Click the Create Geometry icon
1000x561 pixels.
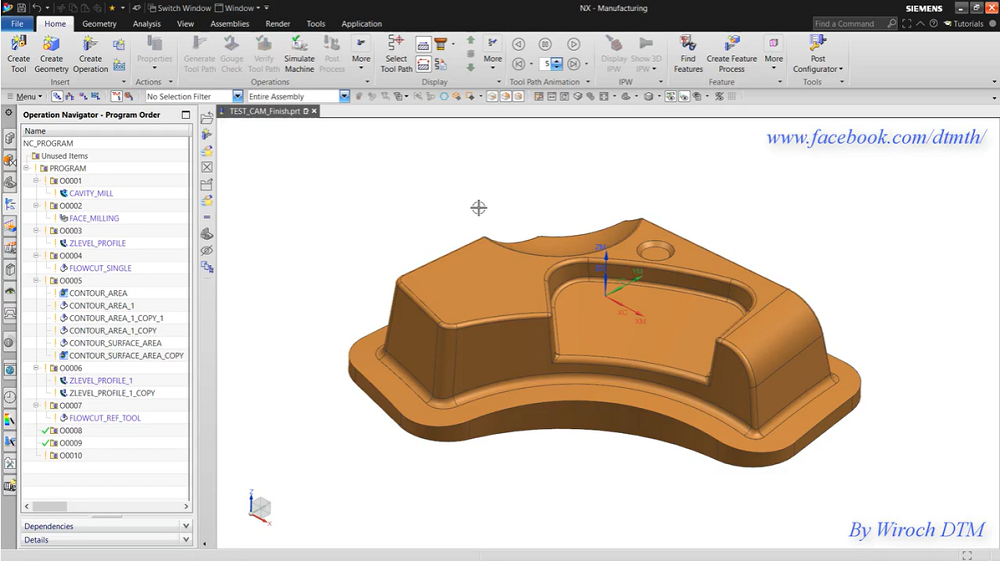click(x=51, y=54)
